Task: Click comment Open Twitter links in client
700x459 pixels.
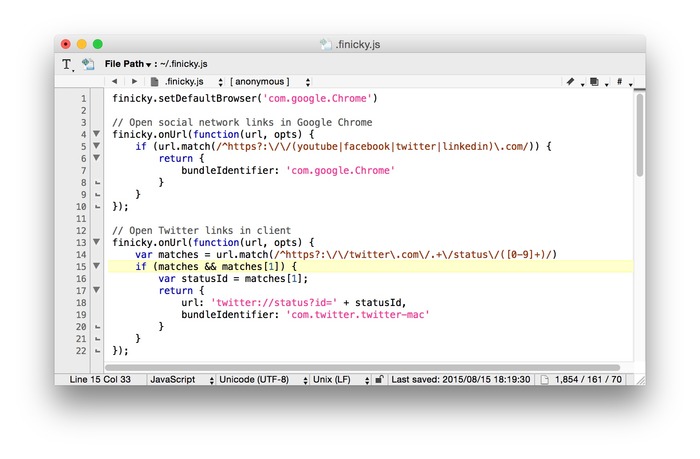Action: (x=201, y=230)
